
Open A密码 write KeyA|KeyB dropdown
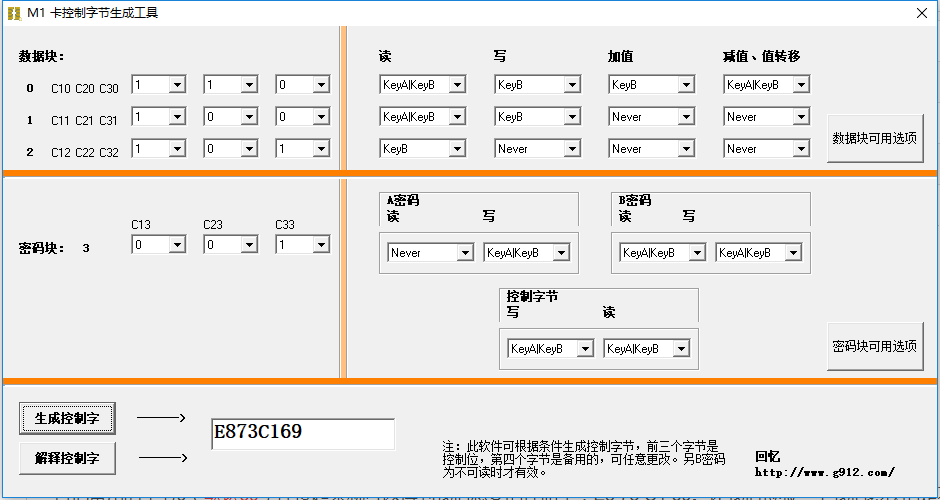pos(561,252)
